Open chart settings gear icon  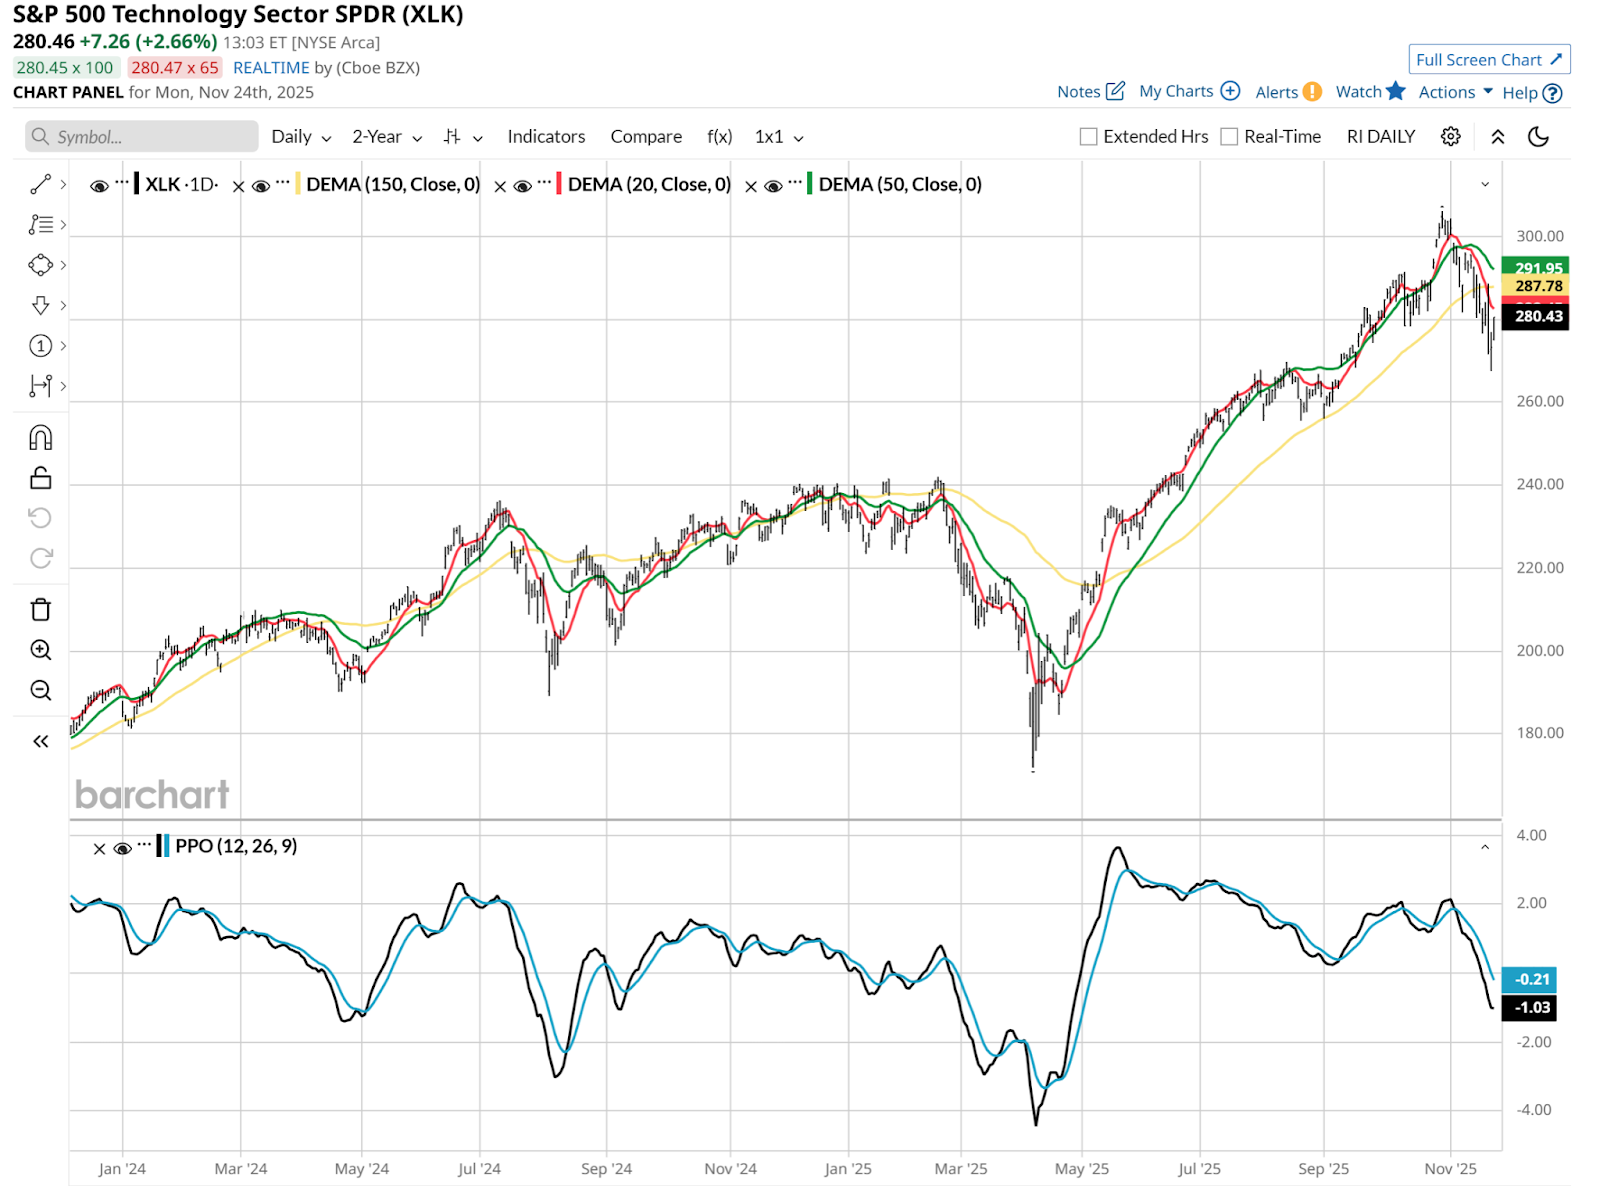point(1450,137)
